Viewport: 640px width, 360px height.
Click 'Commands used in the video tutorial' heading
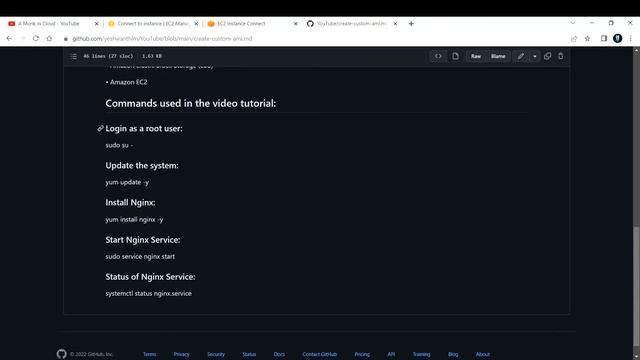191,103
